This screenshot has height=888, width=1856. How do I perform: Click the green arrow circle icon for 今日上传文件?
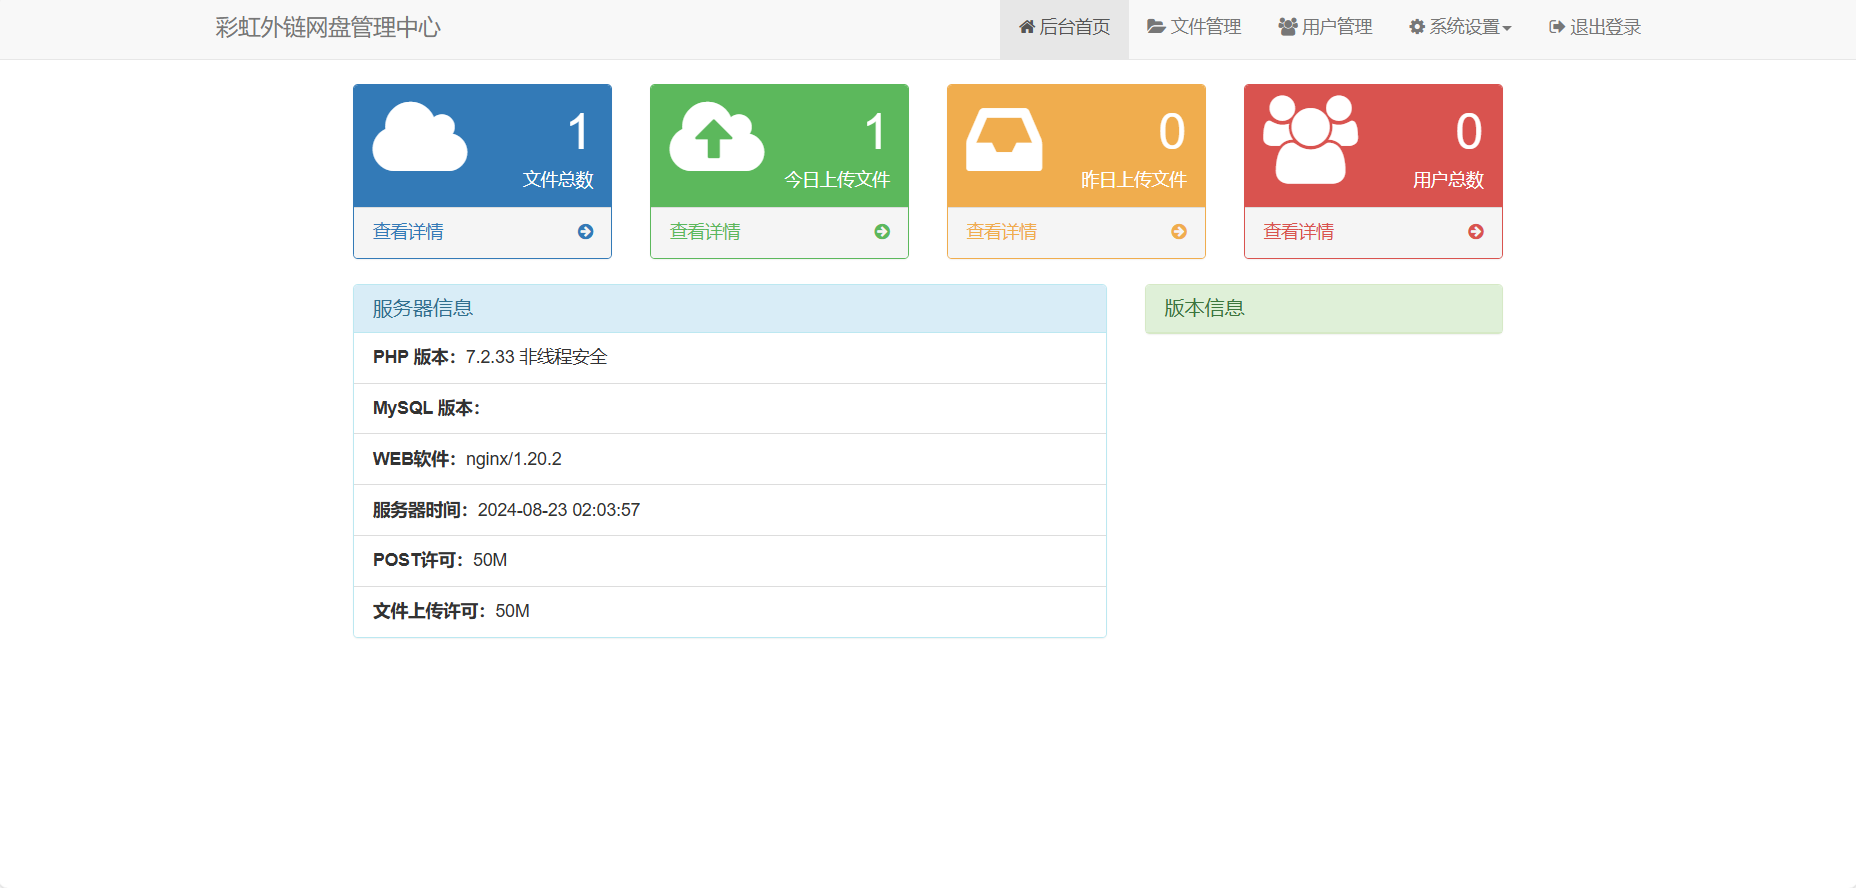click(x=882, y=232)
